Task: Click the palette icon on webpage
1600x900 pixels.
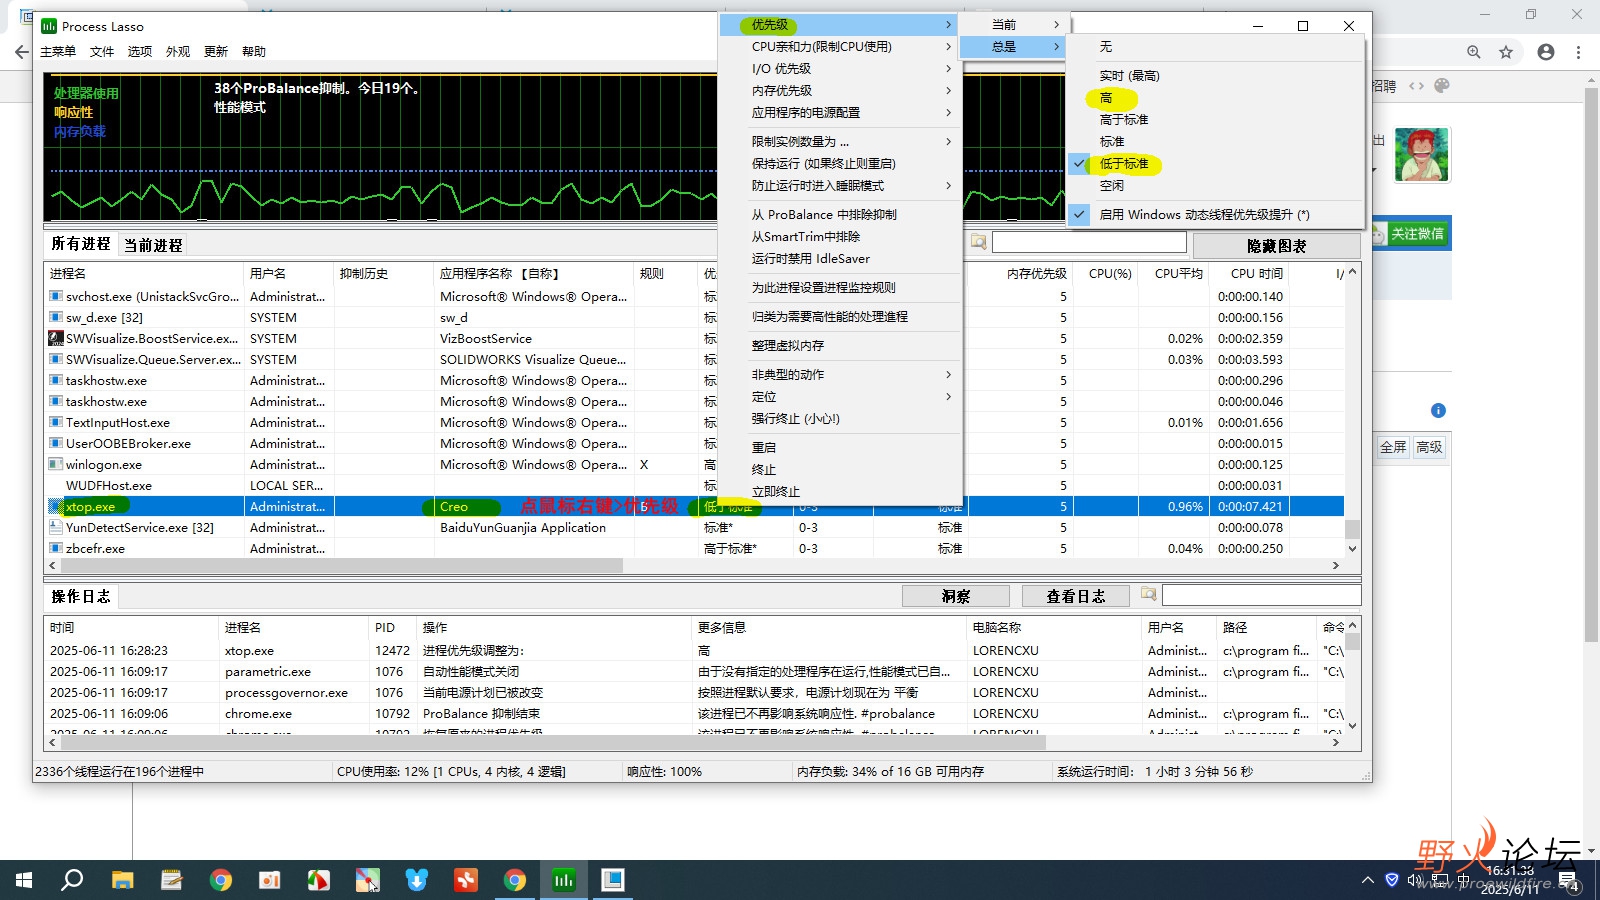Action: (1442, 86)
